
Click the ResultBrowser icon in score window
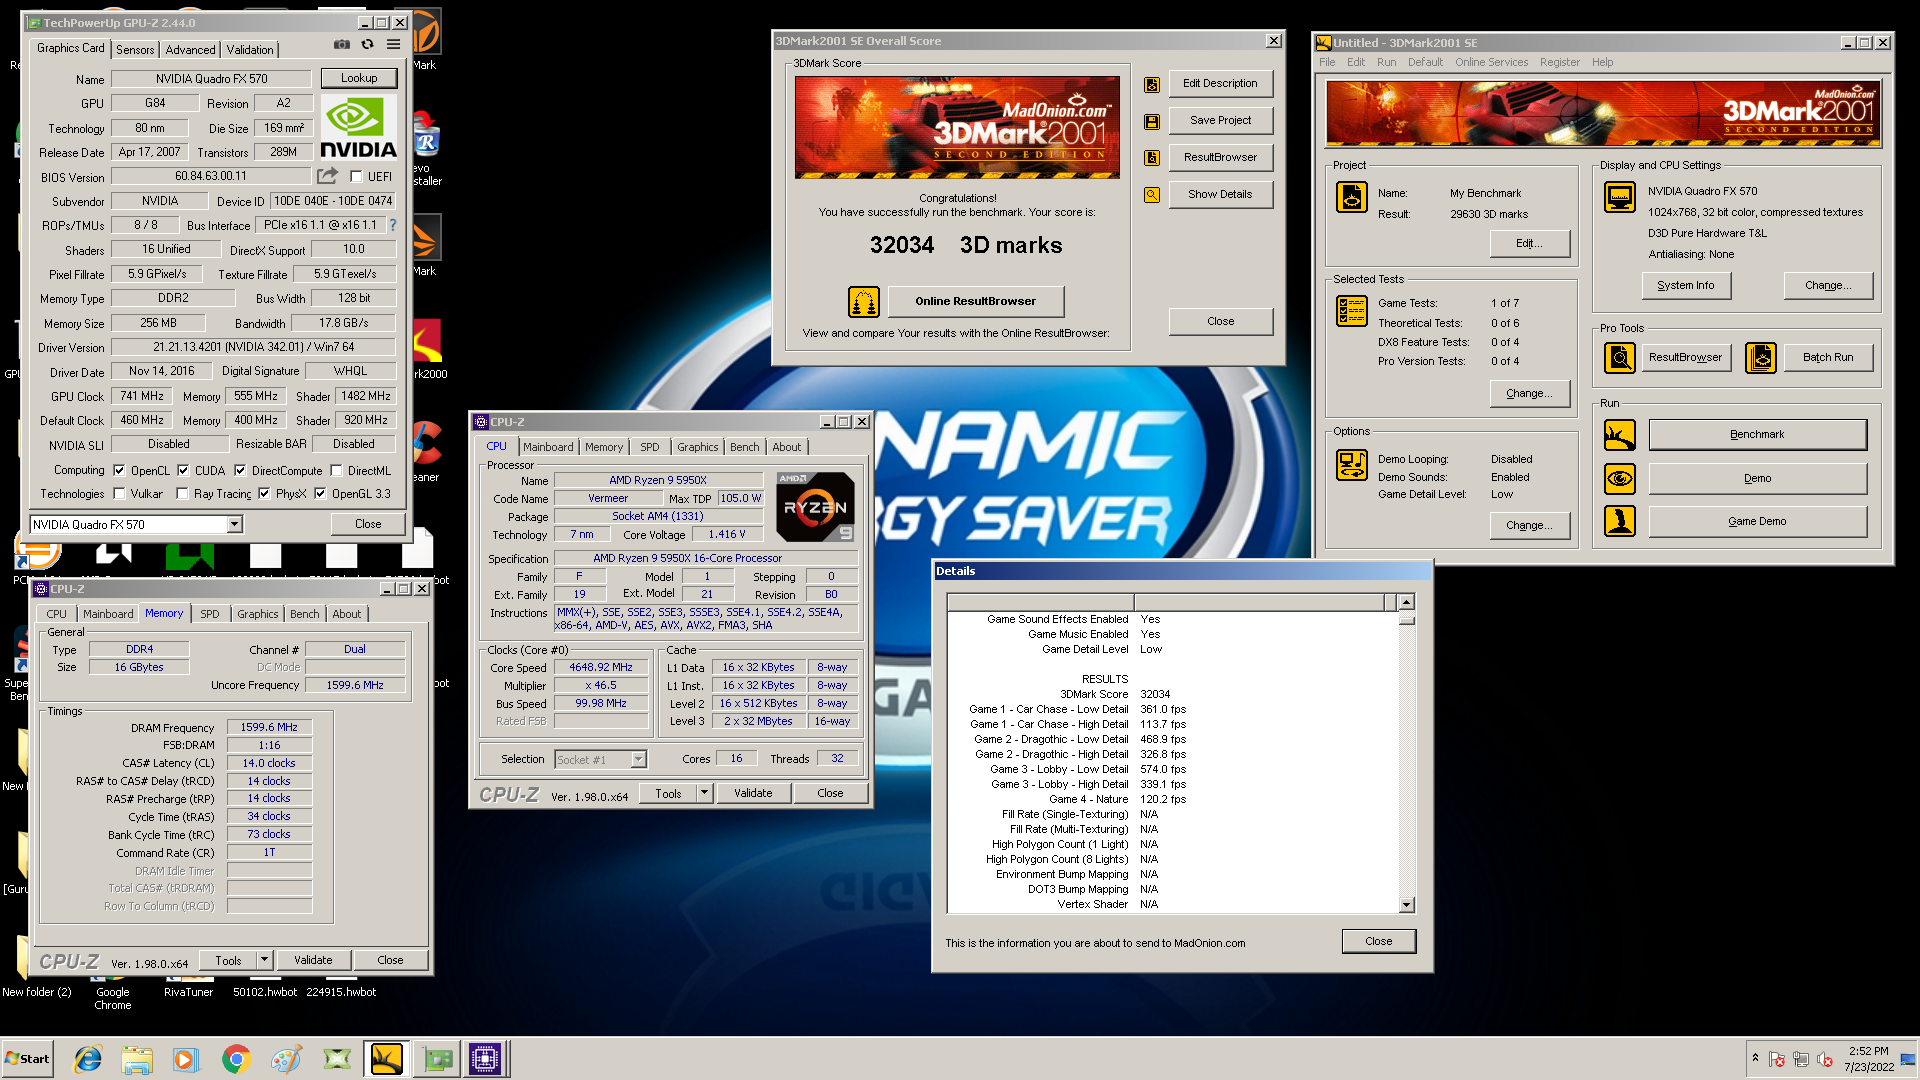tap(1152, 158)
